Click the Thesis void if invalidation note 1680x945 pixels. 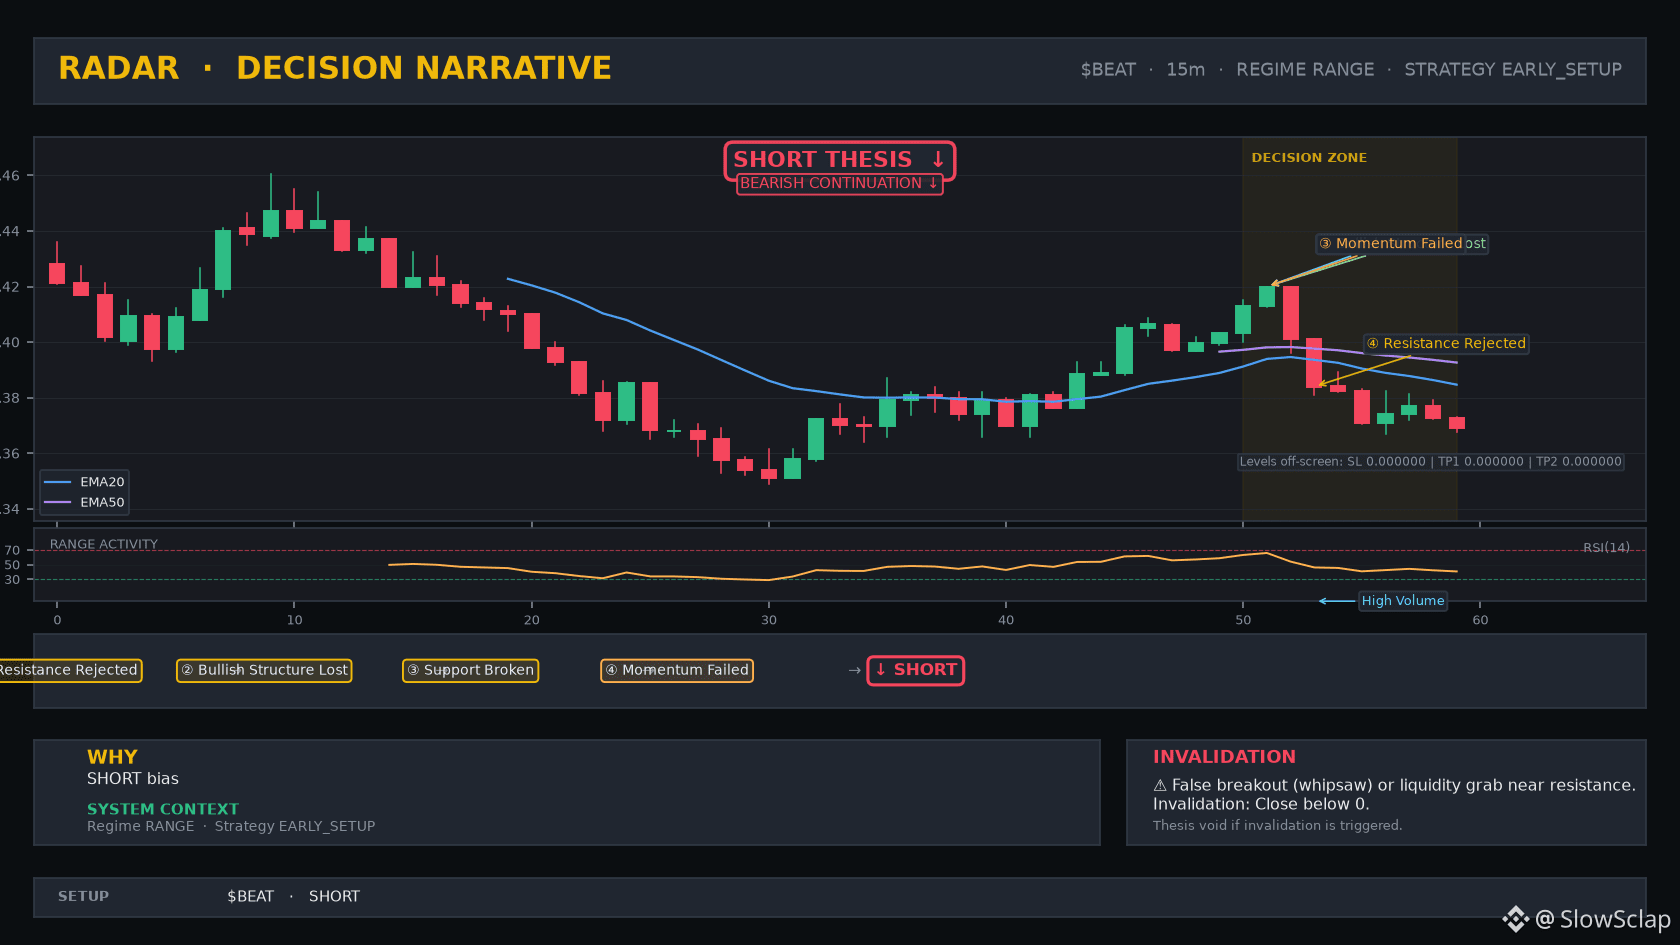click(x=1277, y=826)
